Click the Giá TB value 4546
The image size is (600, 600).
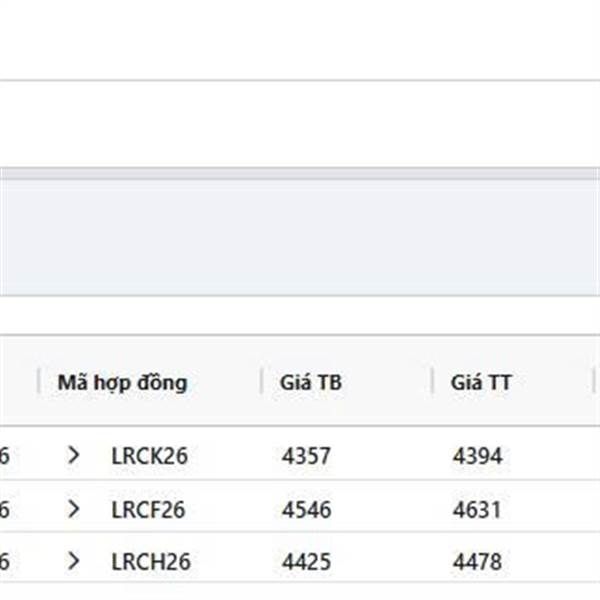[x=306, y=510]
